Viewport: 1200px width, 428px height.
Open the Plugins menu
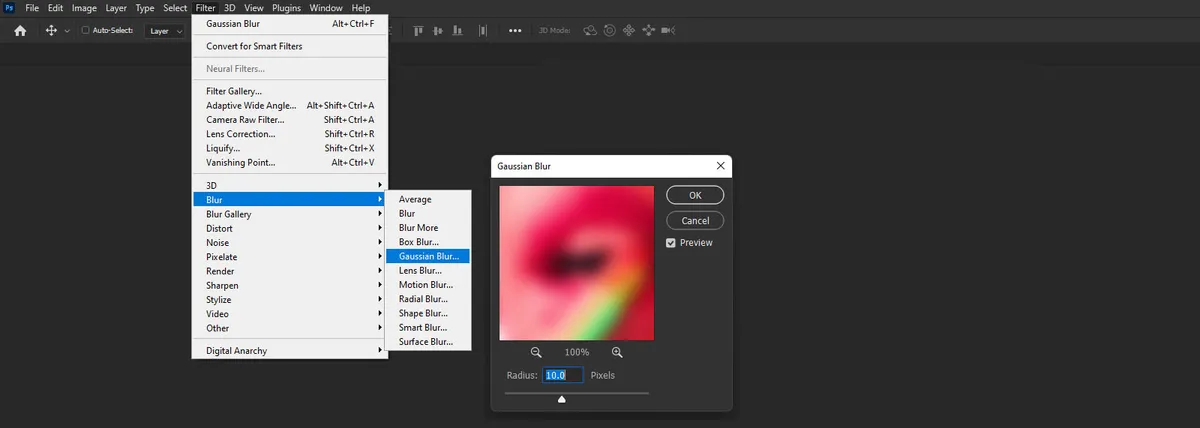[x=287, y=8]
